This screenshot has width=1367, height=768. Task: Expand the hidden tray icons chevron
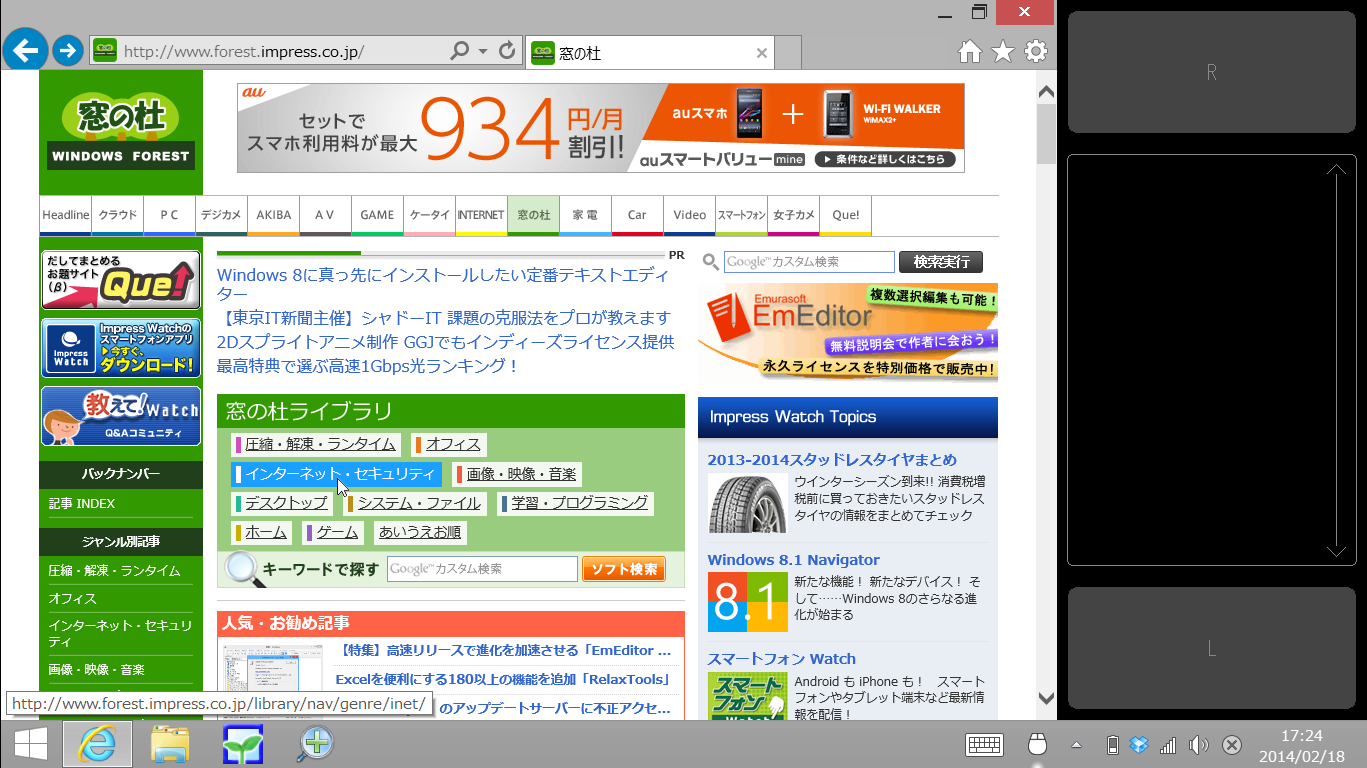click(x=1076, y=745)
